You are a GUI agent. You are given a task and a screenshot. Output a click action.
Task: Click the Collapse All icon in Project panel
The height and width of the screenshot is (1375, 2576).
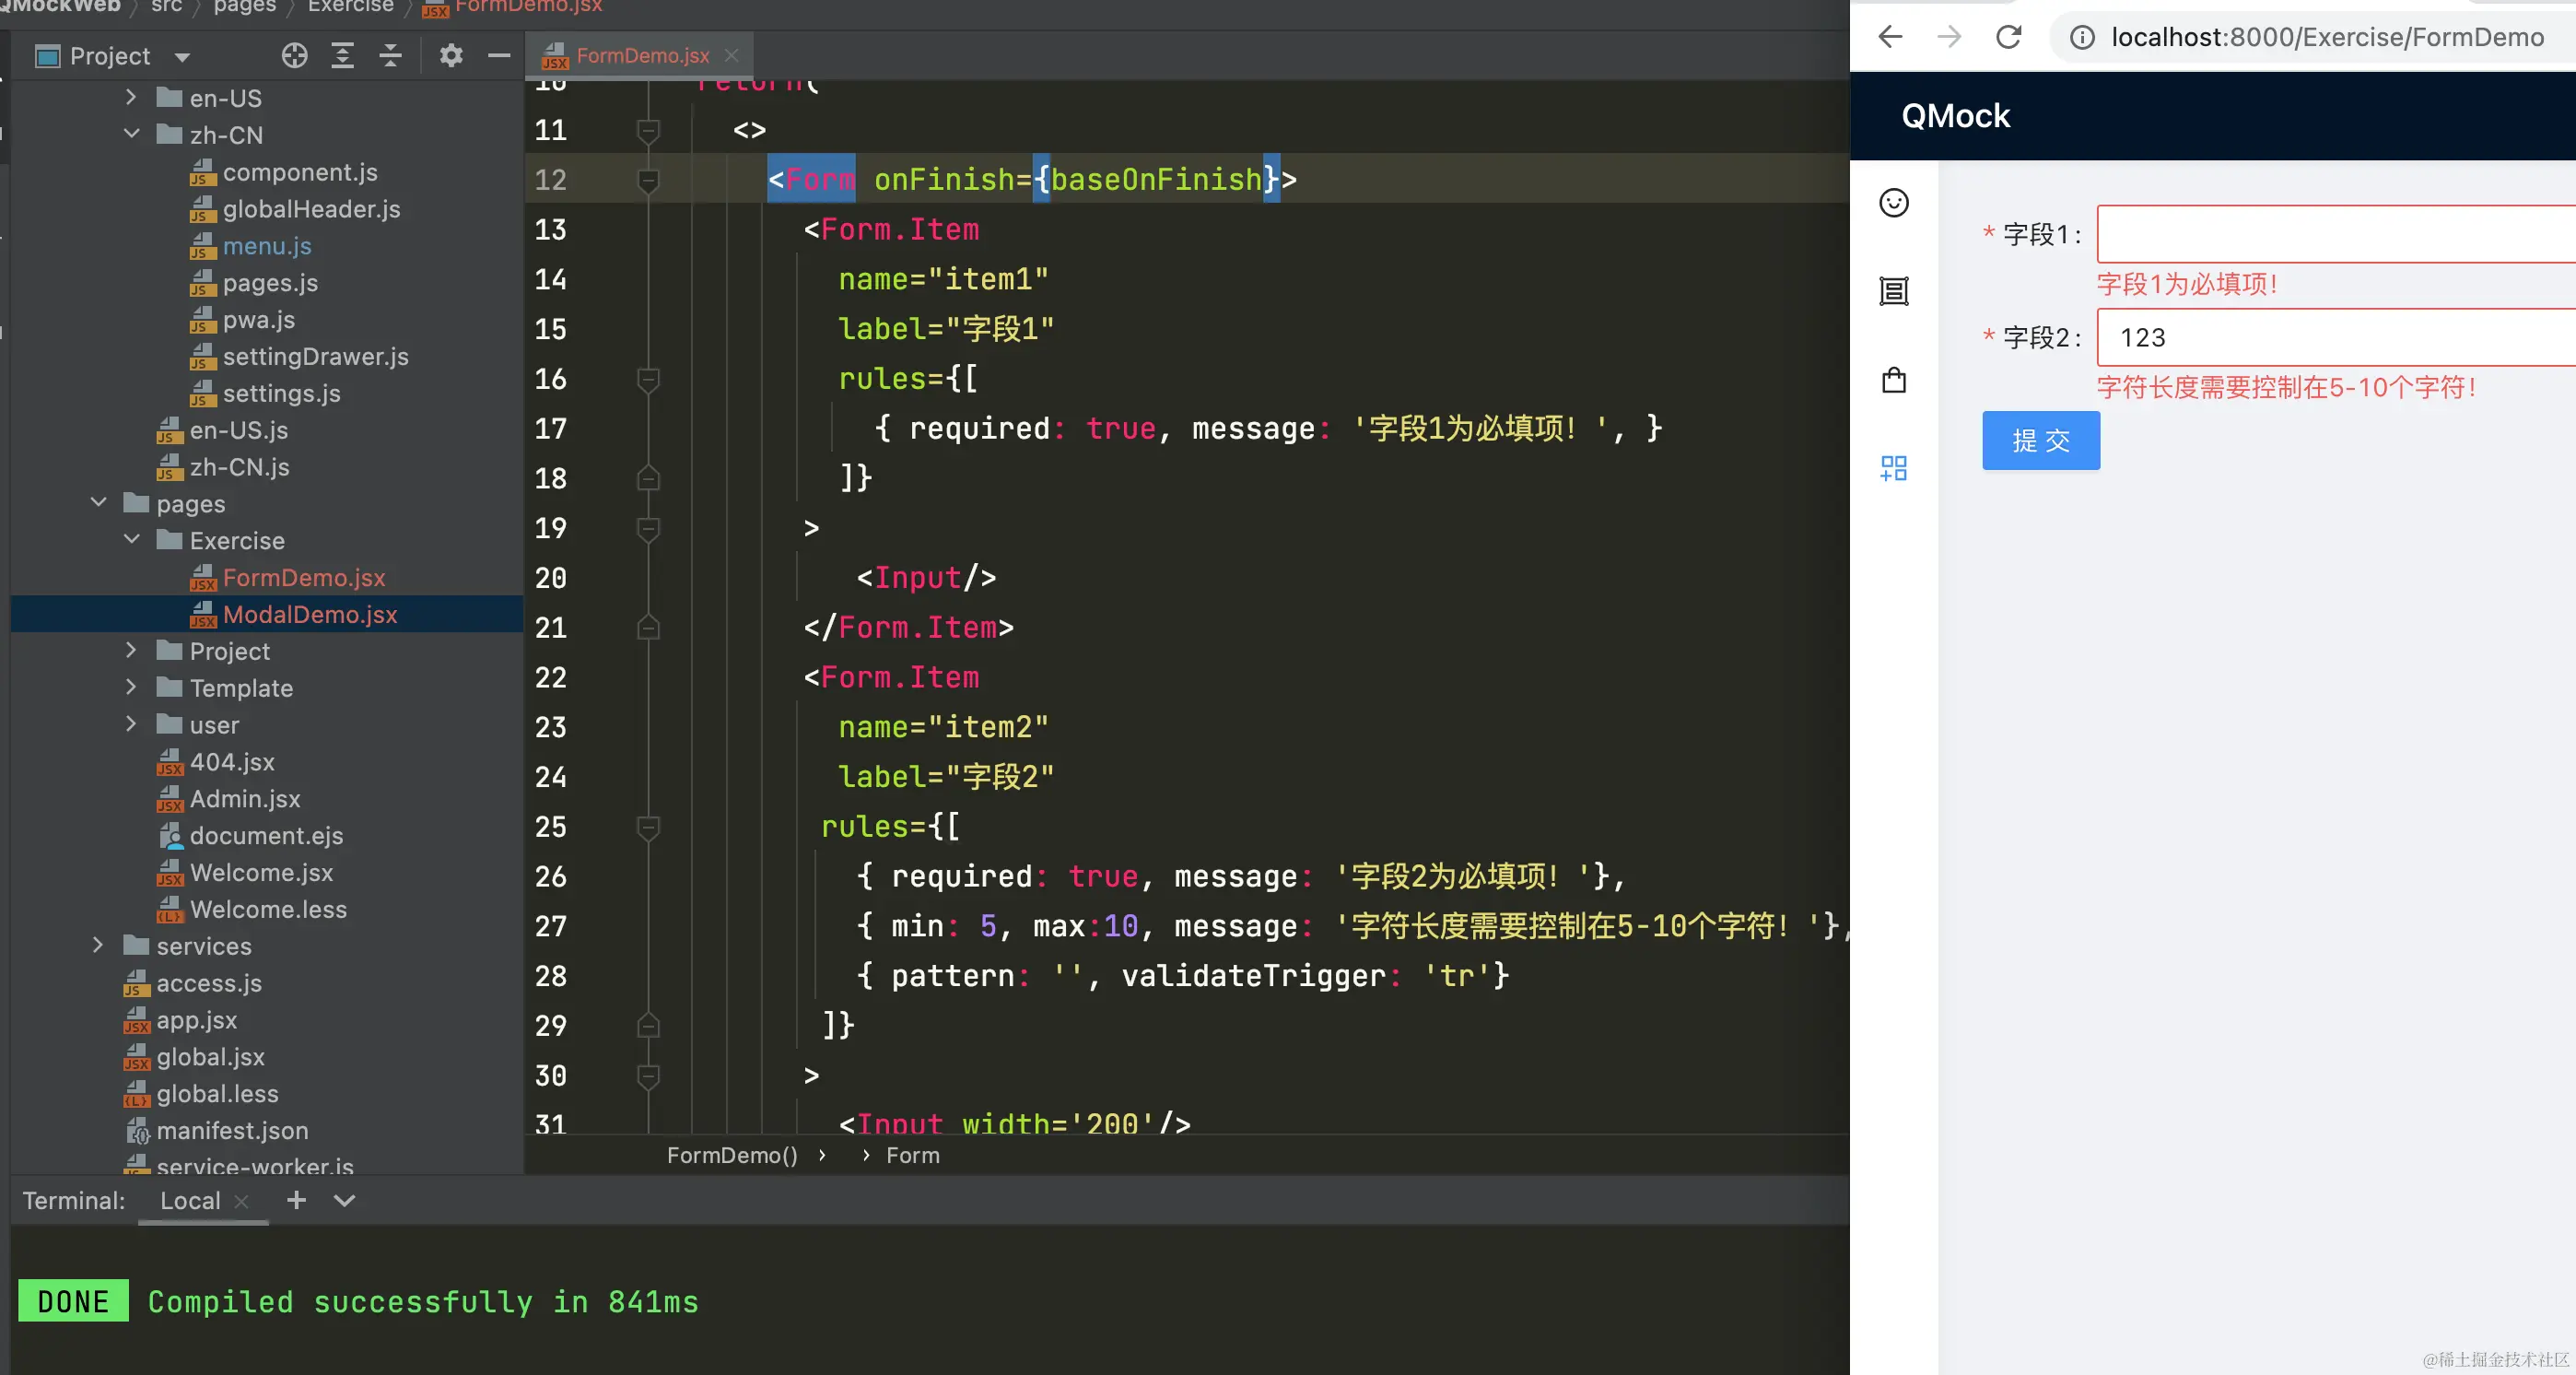pos(391,56)
